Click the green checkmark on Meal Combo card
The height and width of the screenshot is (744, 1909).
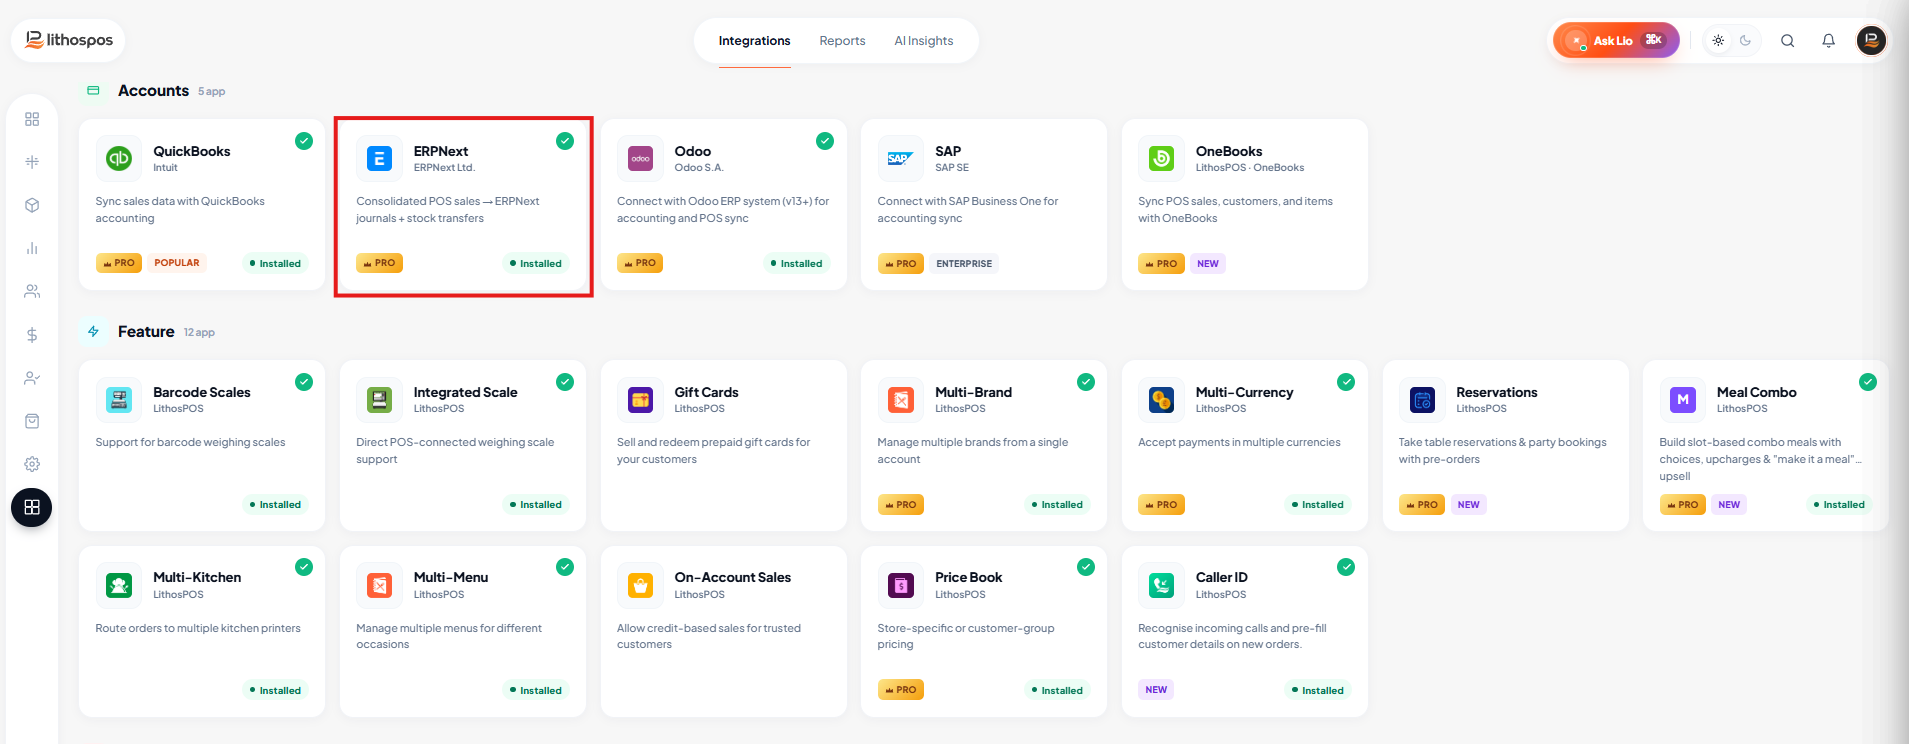[x=1868, y=382]
